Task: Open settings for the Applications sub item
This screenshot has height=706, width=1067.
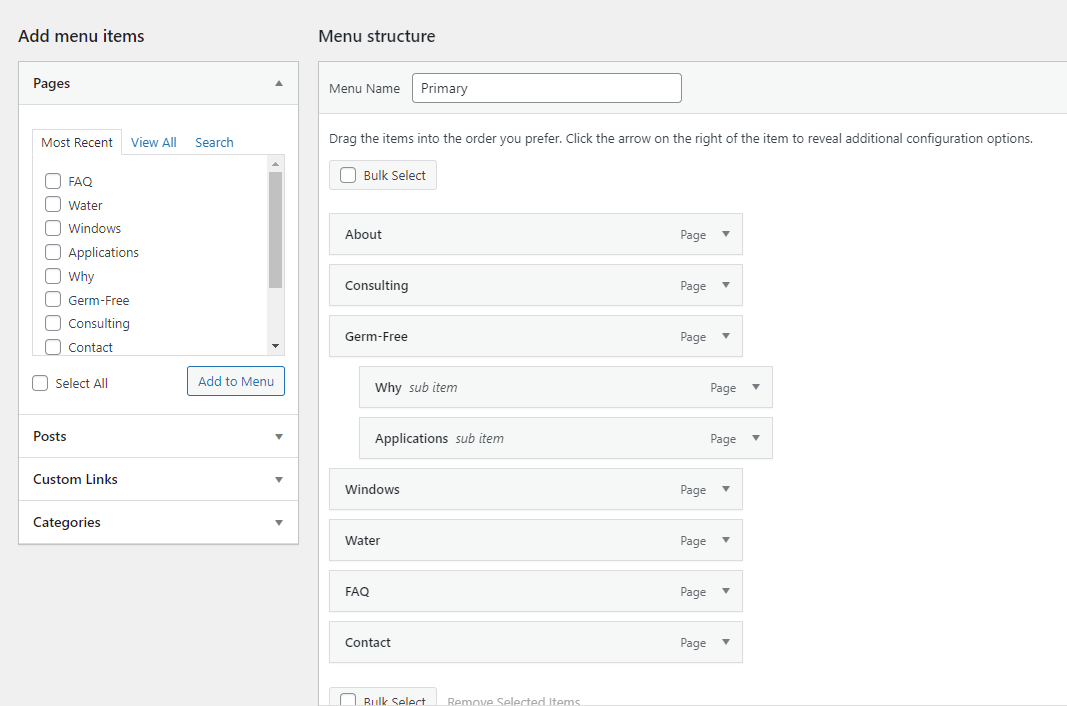Action: tap(755, 438)
